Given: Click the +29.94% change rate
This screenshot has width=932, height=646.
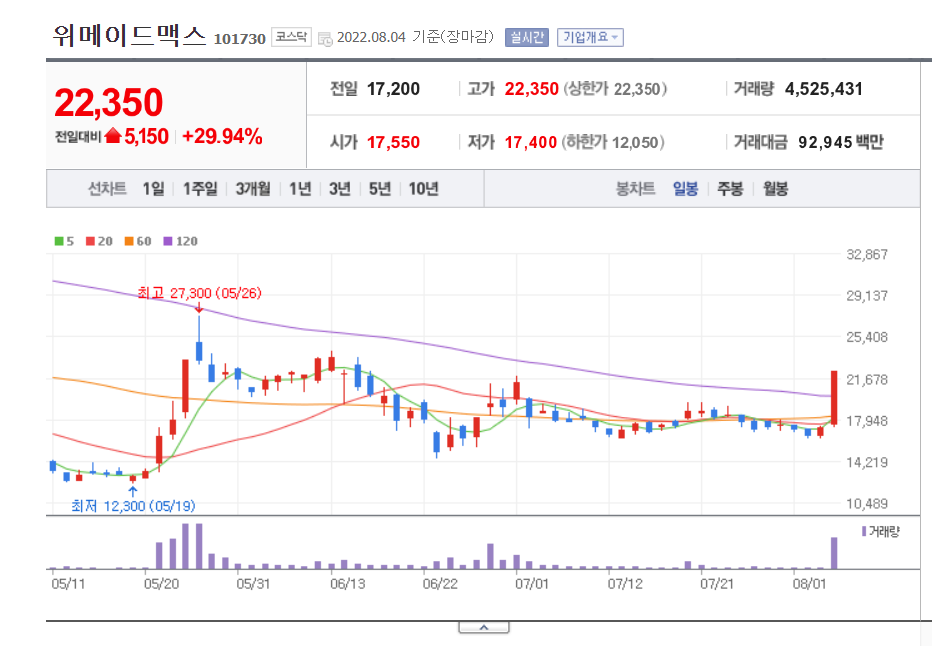Looking at the screenshot, I should tap(222, 136).
